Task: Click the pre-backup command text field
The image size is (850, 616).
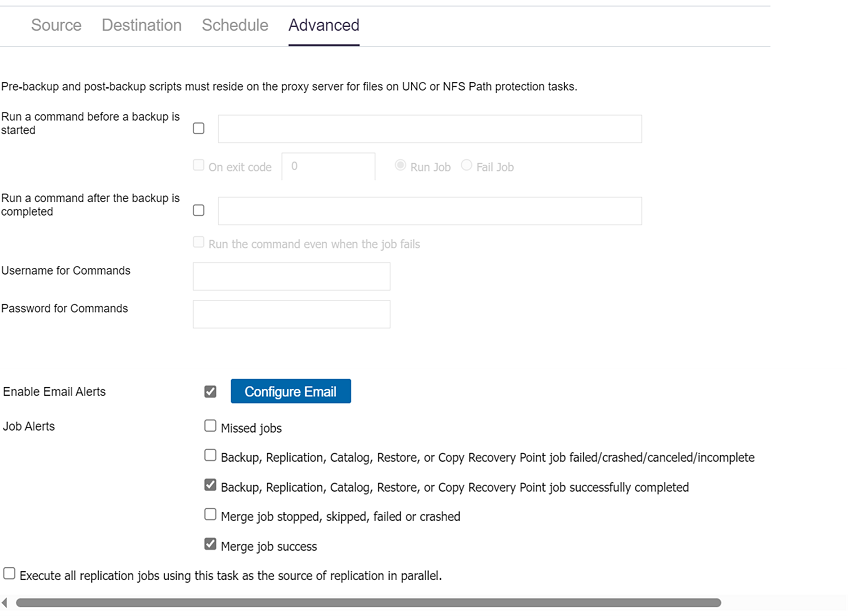Action: pos(429,129)
